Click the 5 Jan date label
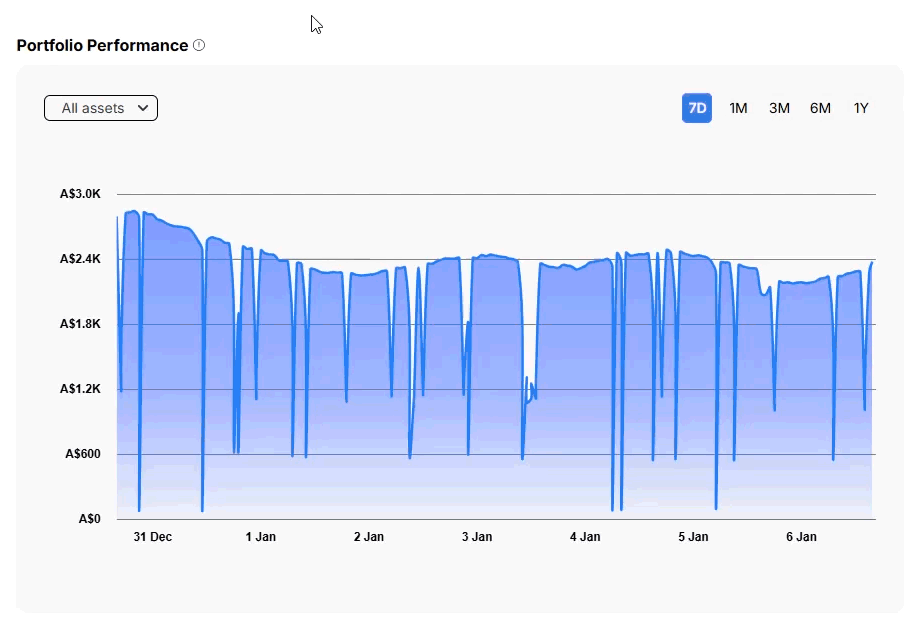The width and height of the screenshot is (920, 630). [693, 537]
